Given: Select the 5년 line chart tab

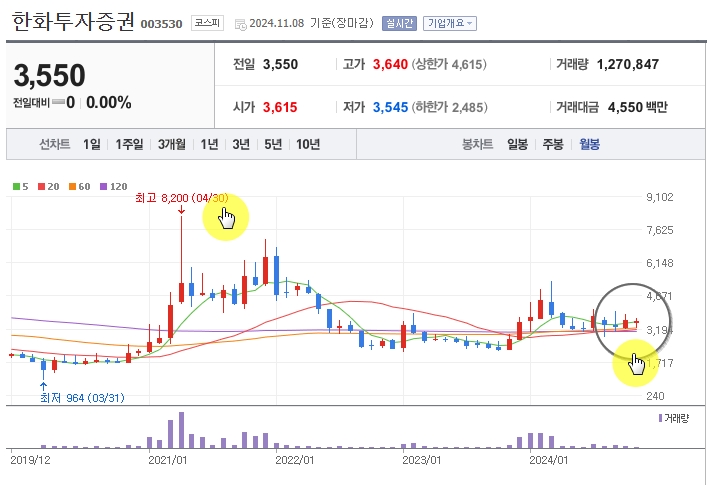Looking at the screenshot, I should click(x=273, y=144).
